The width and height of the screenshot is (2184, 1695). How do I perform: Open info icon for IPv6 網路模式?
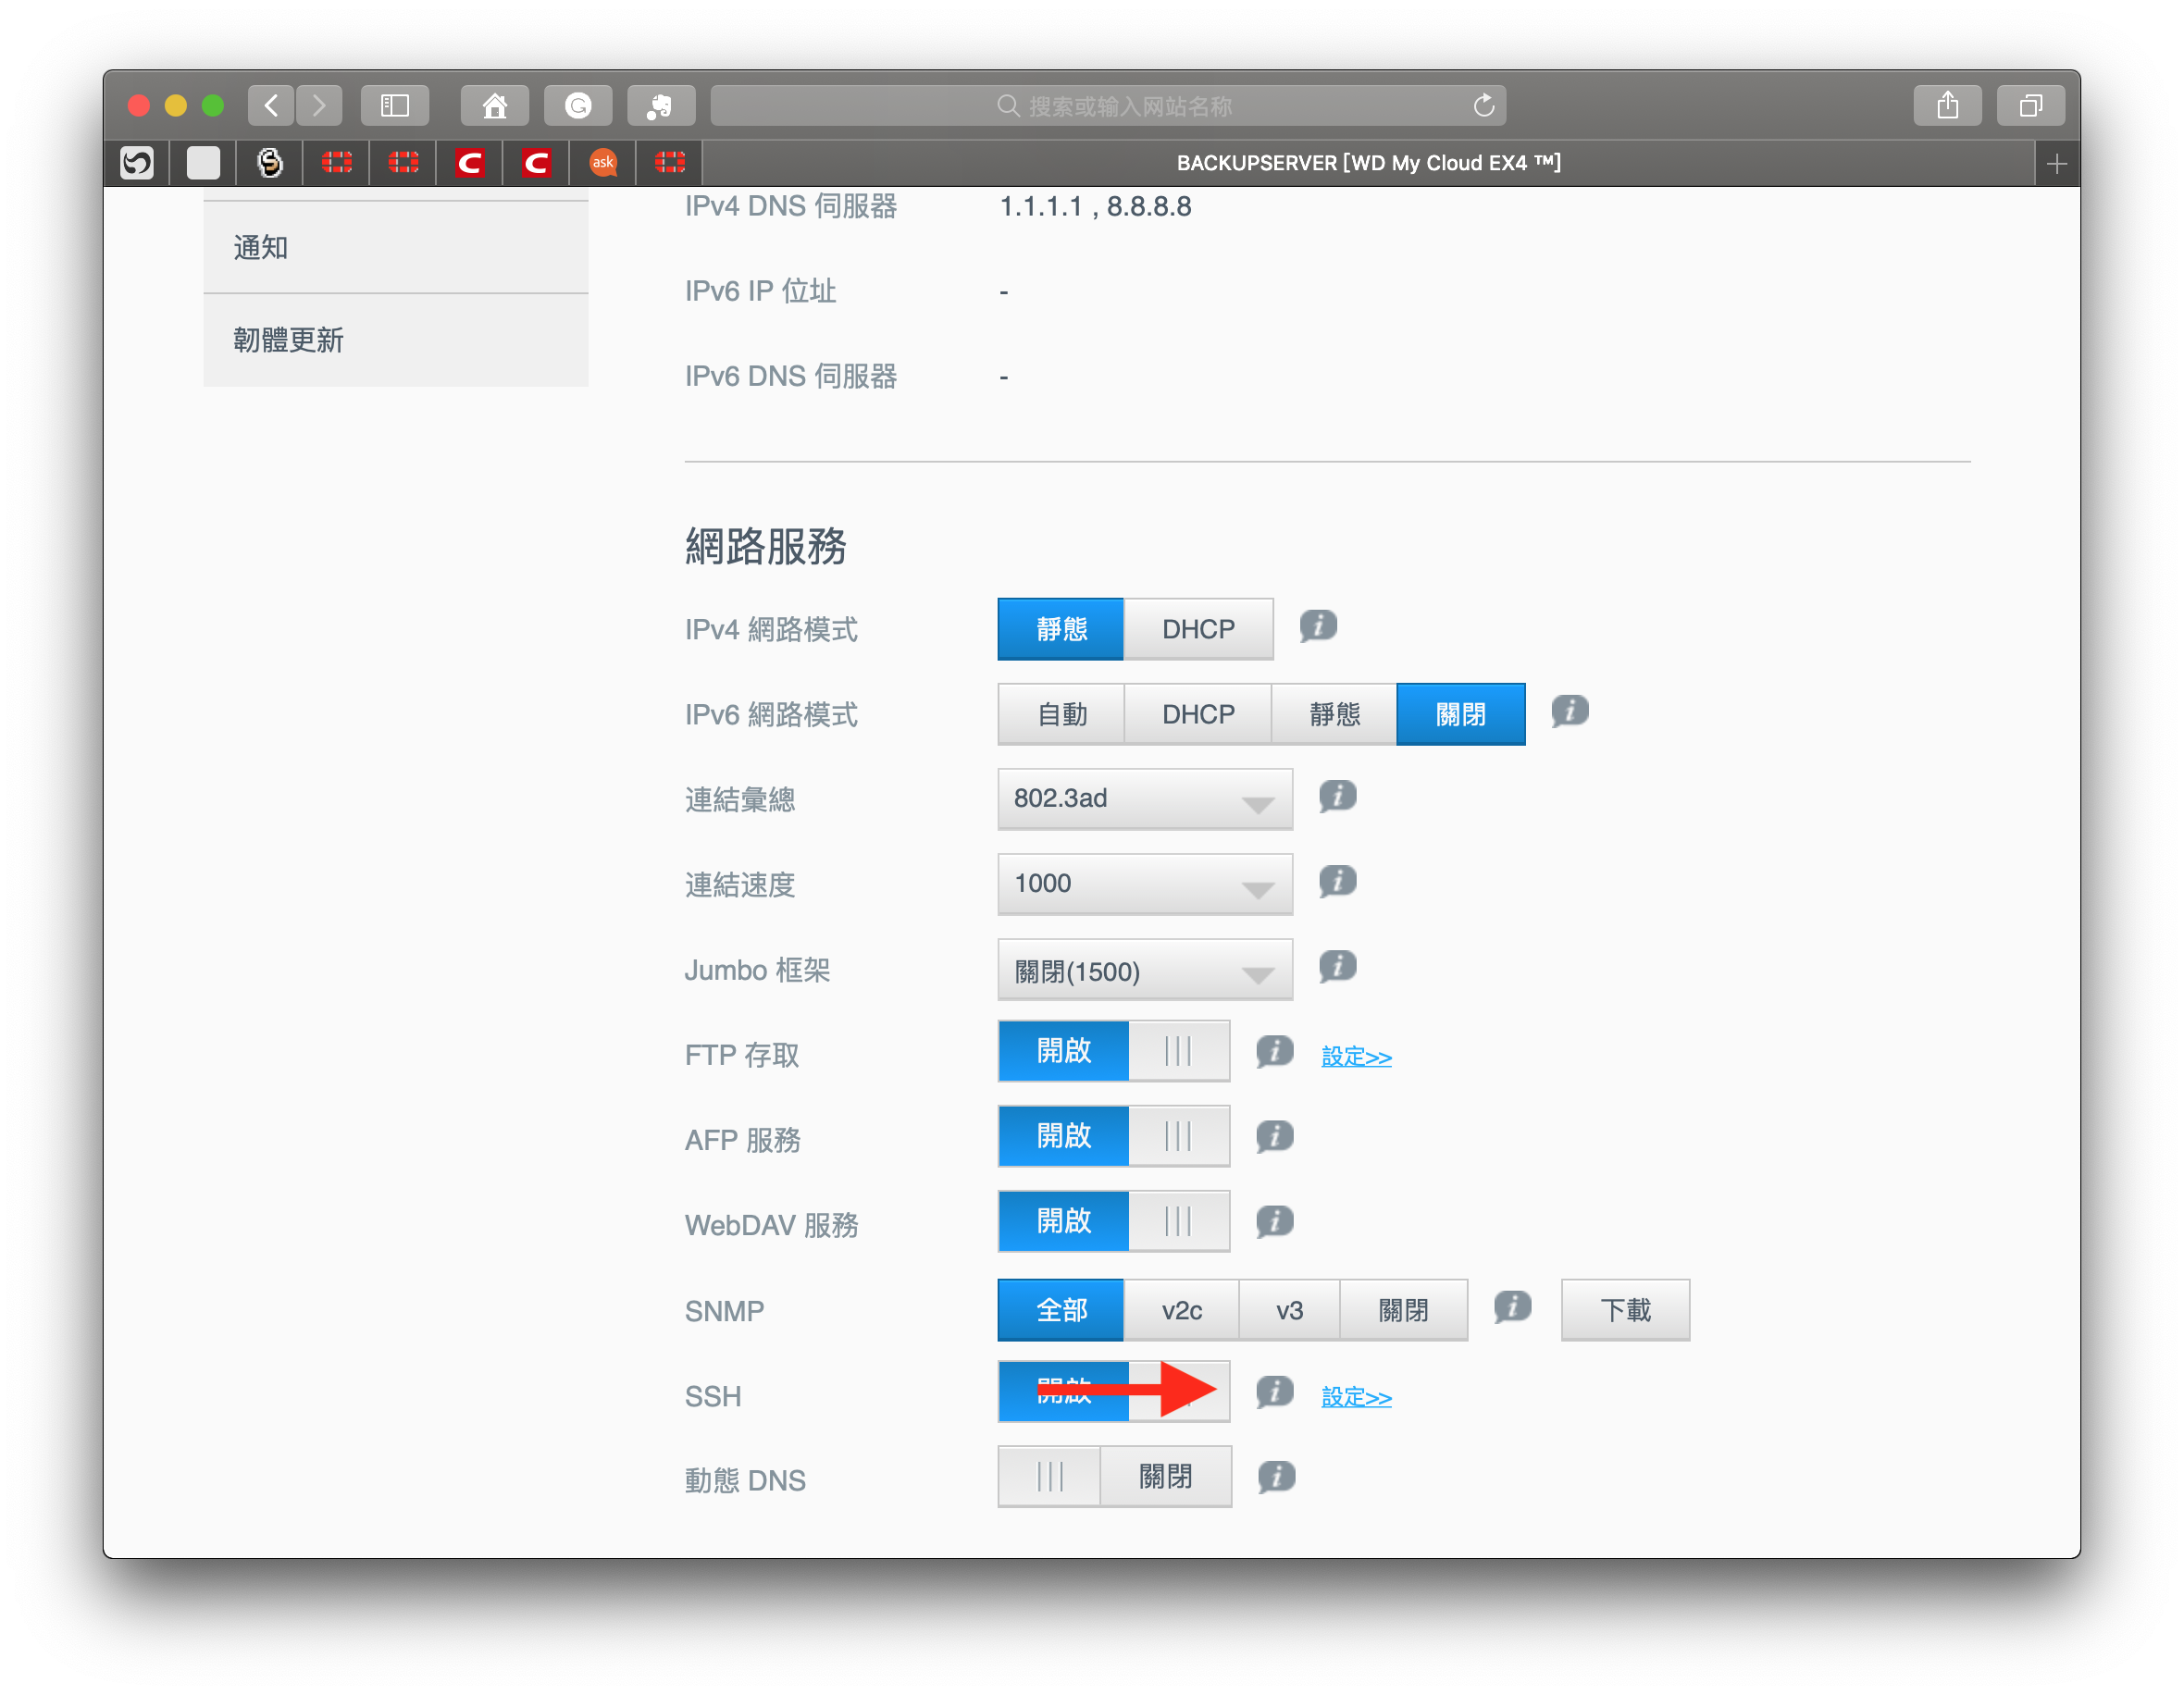[x=1570, y=712]
